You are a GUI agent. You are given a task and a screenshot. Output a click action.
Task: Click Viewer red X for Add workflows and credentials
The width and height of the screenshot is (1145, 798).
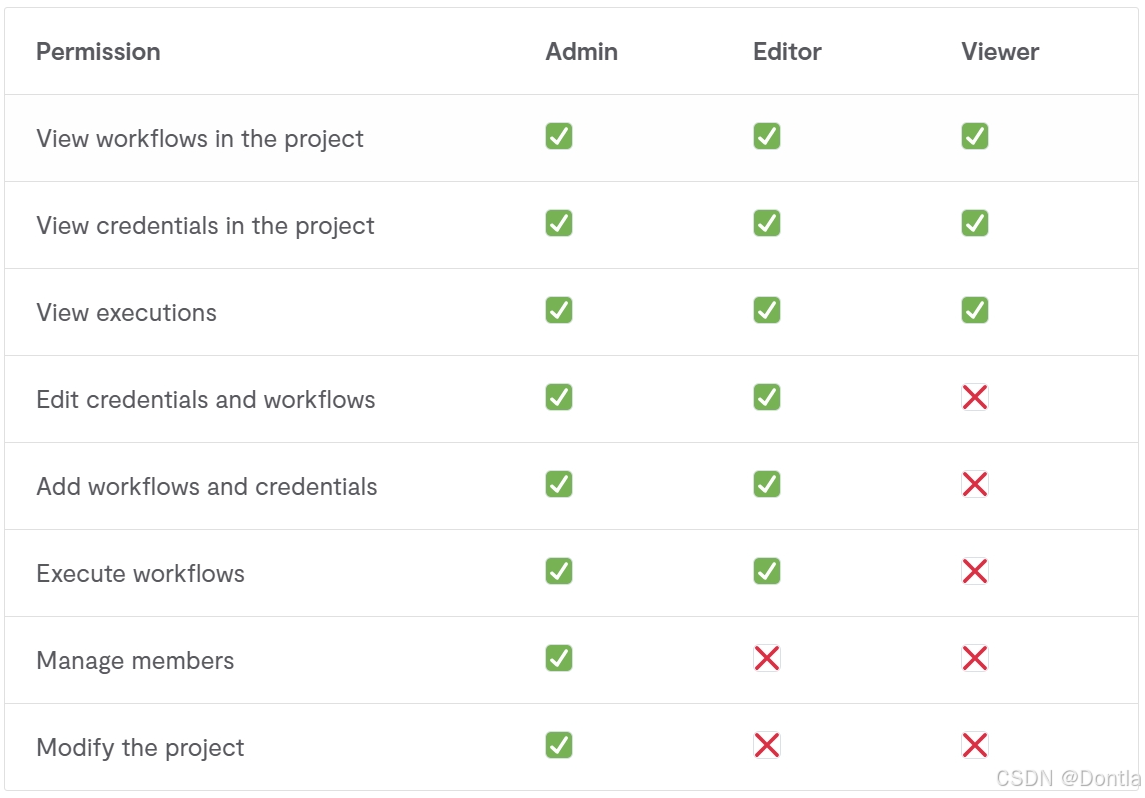[x=975, y=484]
